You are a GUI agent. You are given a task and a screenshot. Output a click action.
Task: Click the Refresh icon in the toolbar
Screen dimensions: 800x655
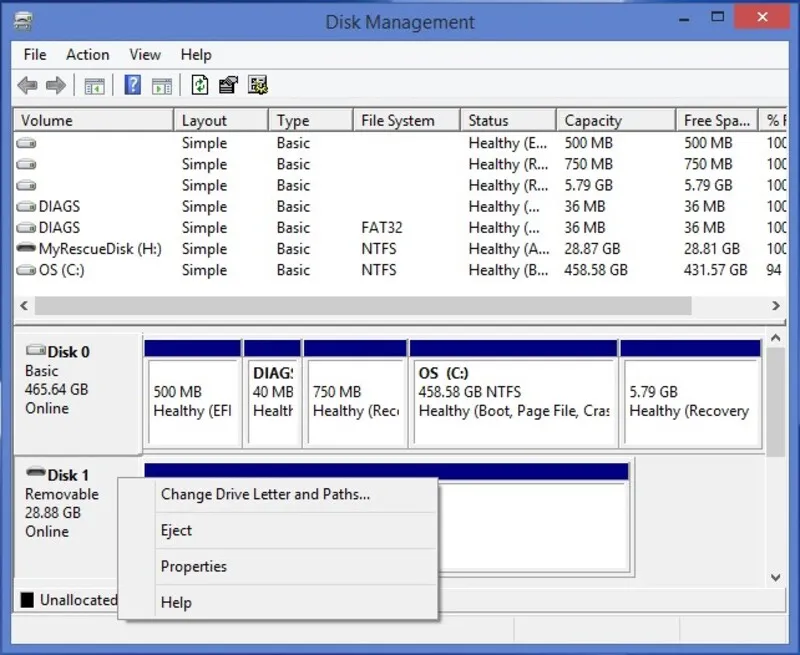(199, 85)
